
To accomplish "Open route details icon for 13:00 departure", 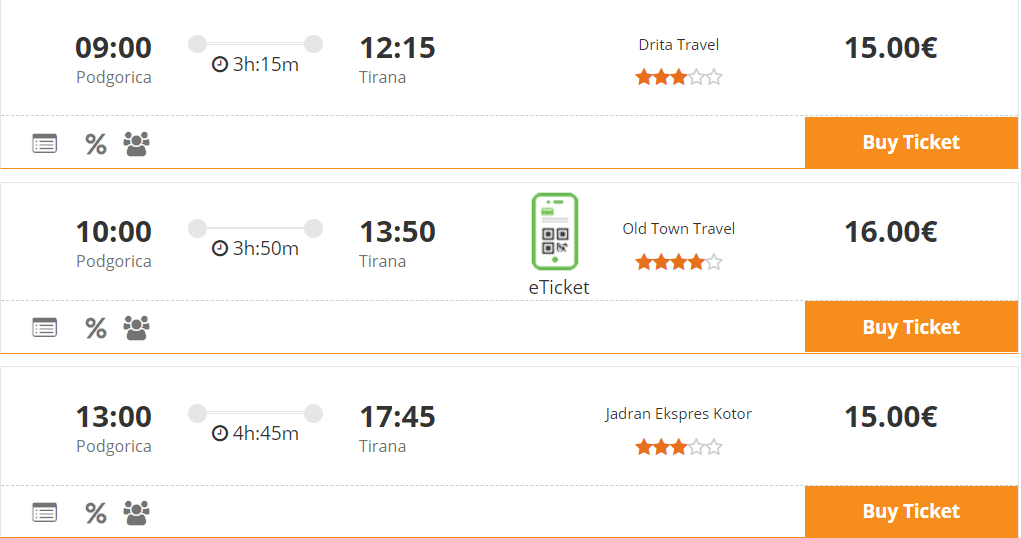I will (44, 512).
